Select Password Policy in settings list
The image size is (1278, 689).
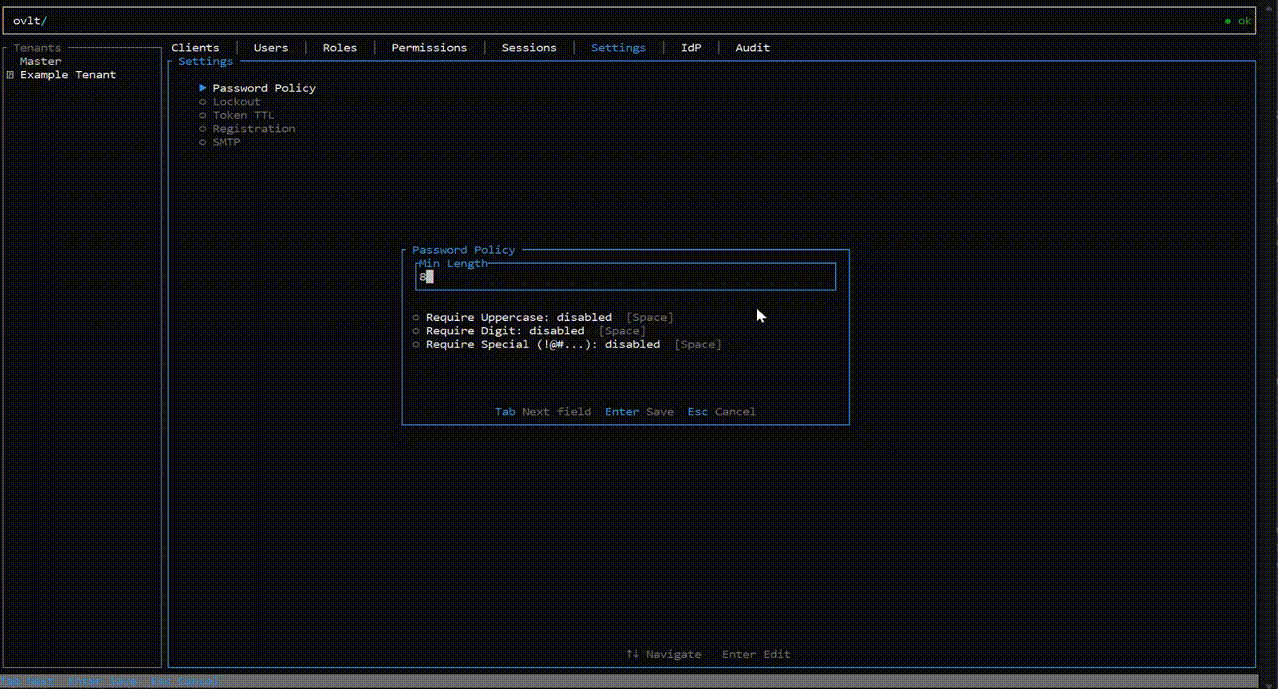coord(264,88)
